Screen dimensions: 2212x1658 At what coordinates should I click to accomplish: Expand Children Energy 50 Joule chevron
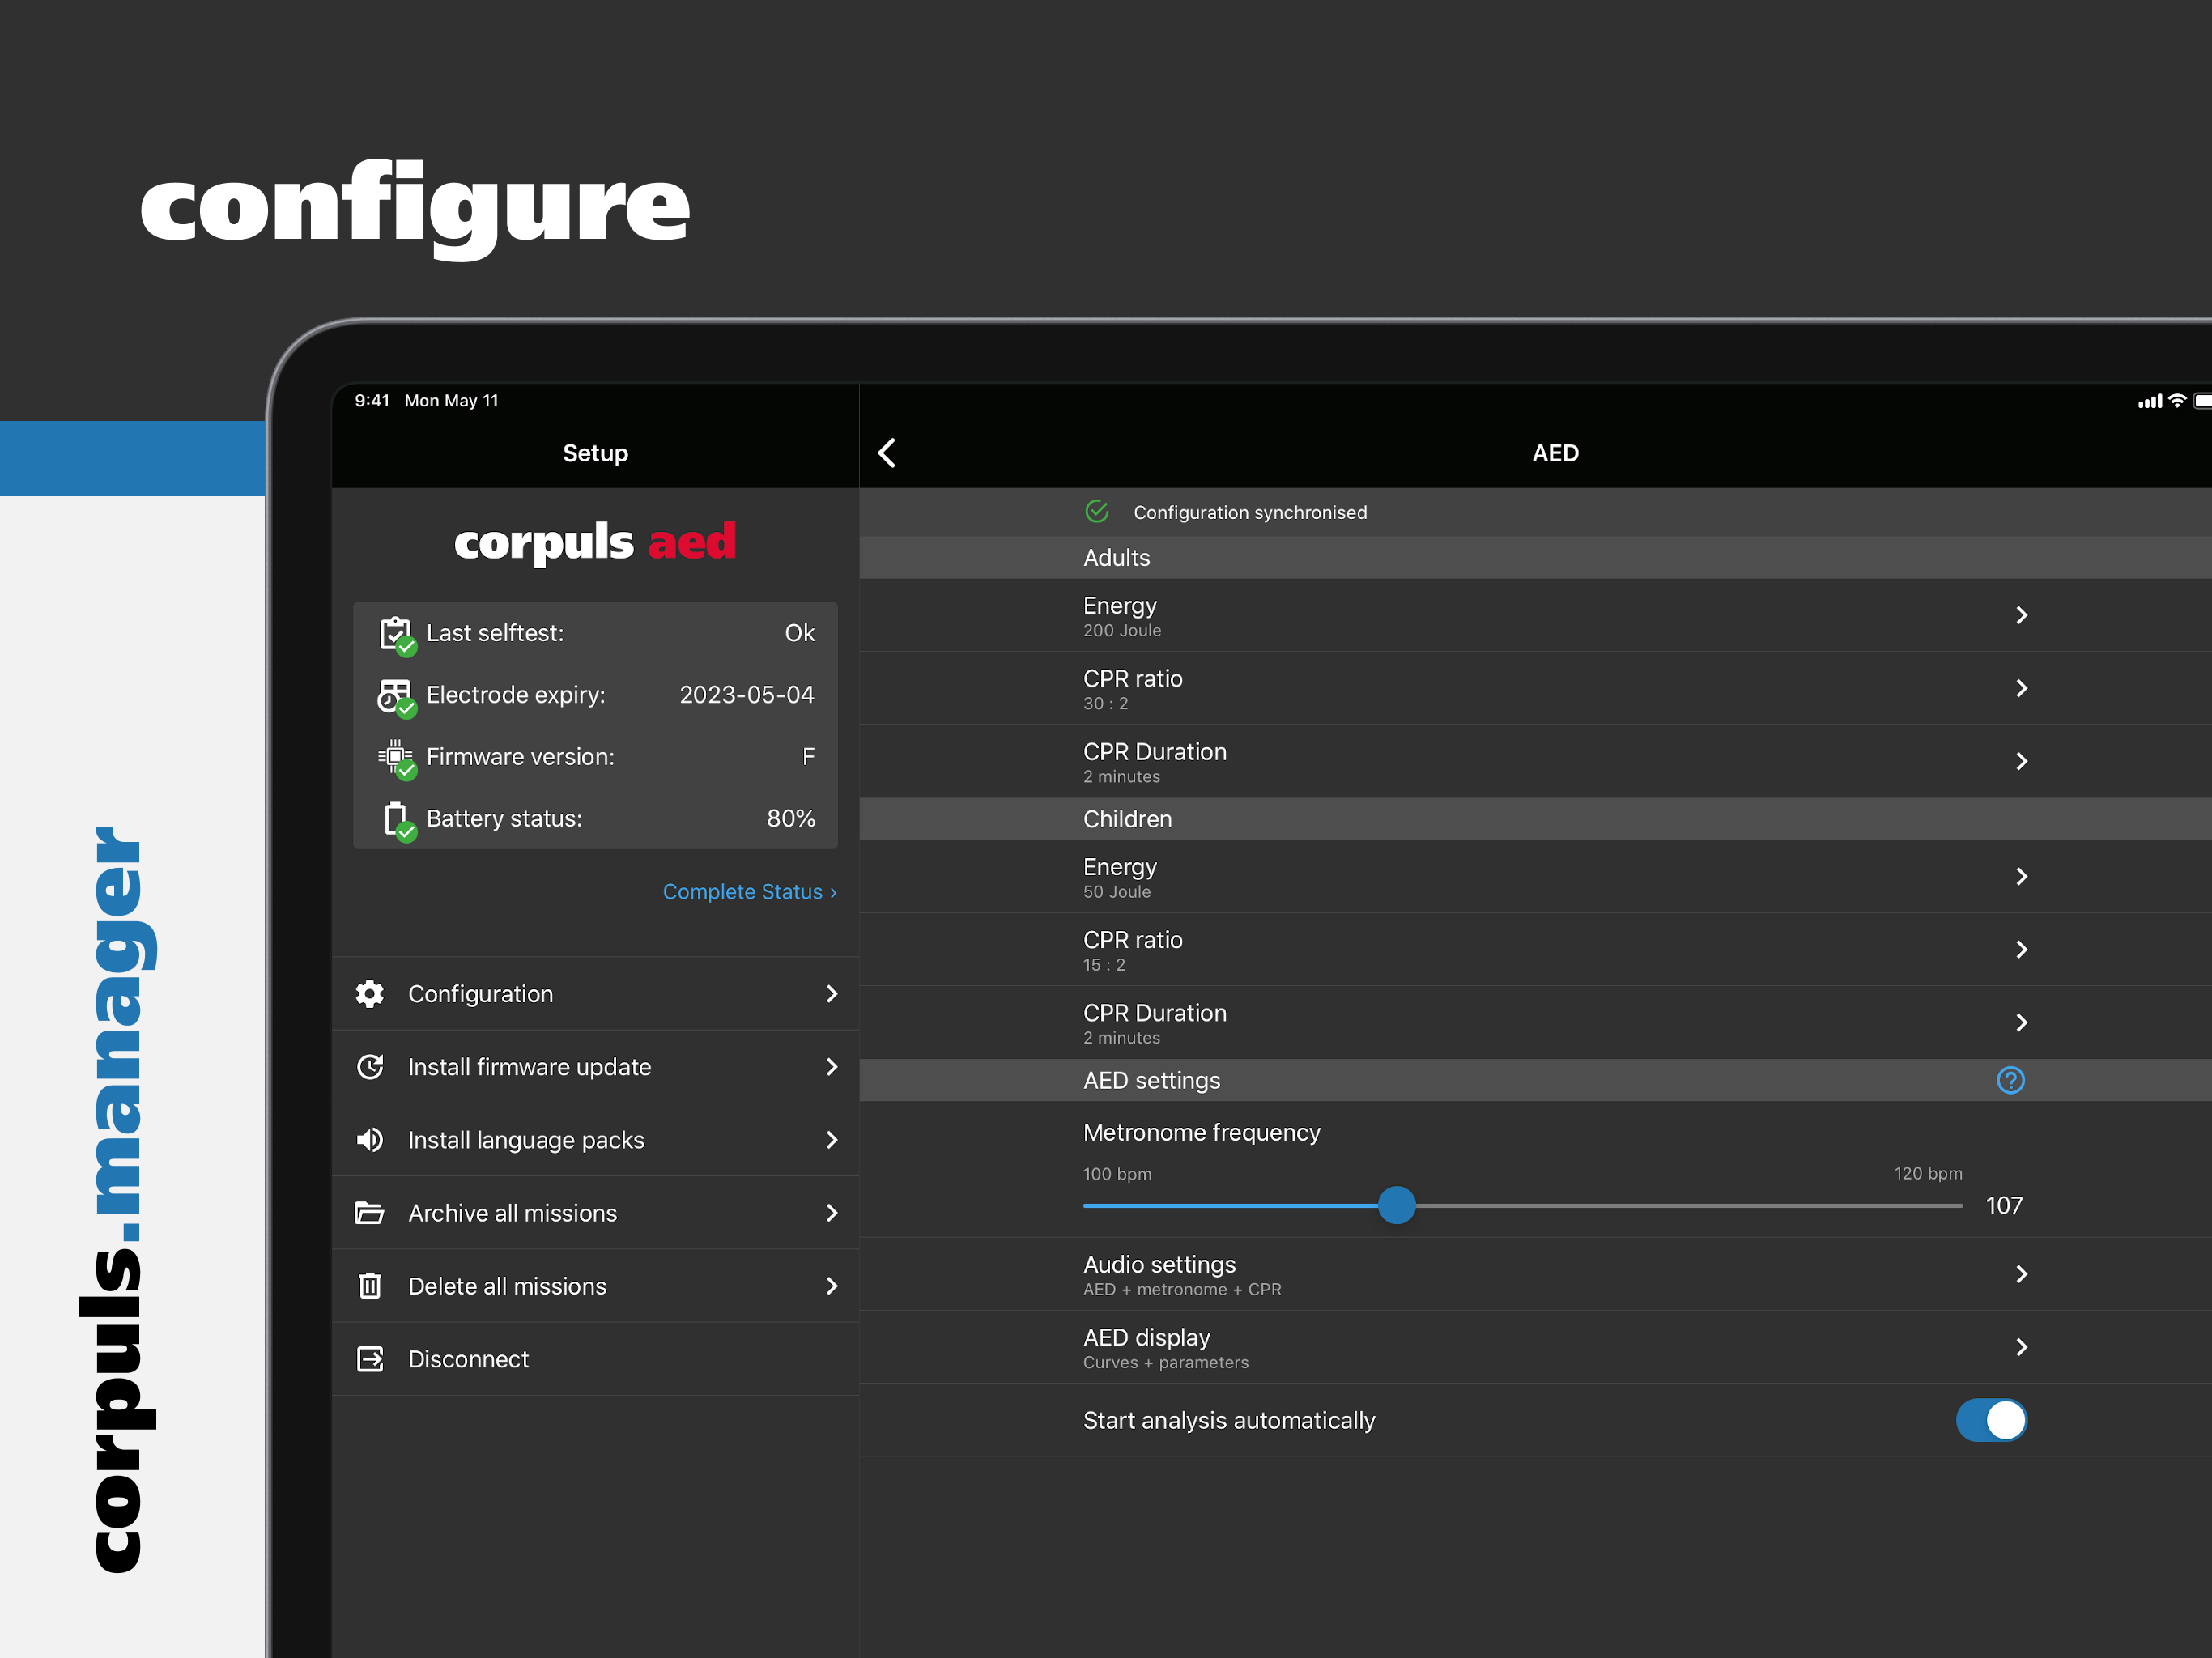pyautogui.click(x=2022, y=876)
